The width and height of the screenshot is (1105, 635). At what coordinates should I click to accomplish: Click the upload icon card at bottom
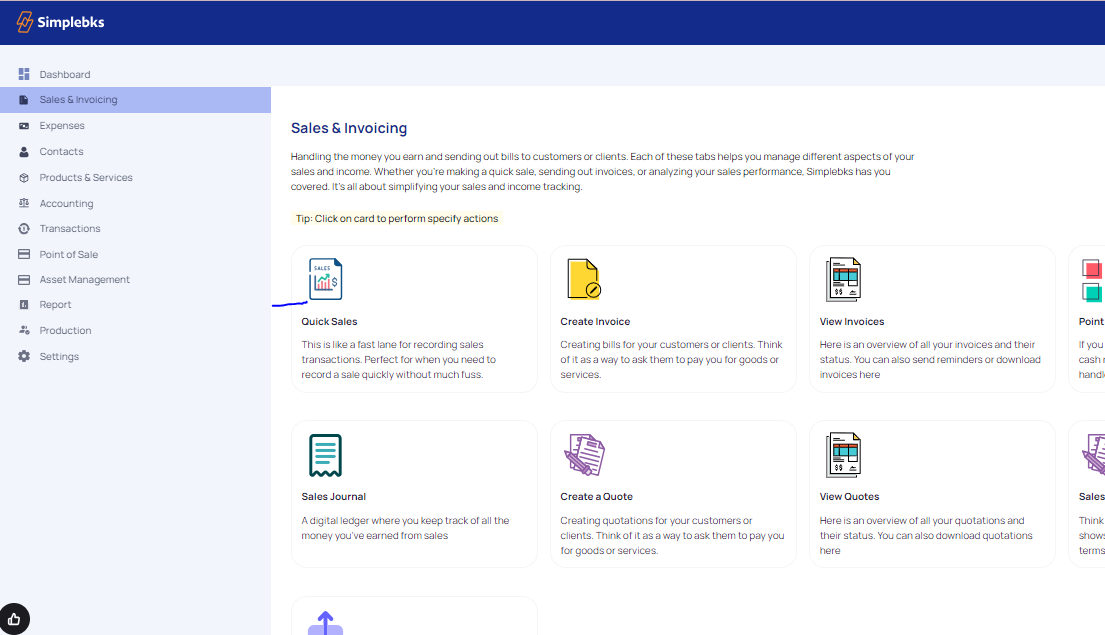pyautogui.click(x=325, y=623)
